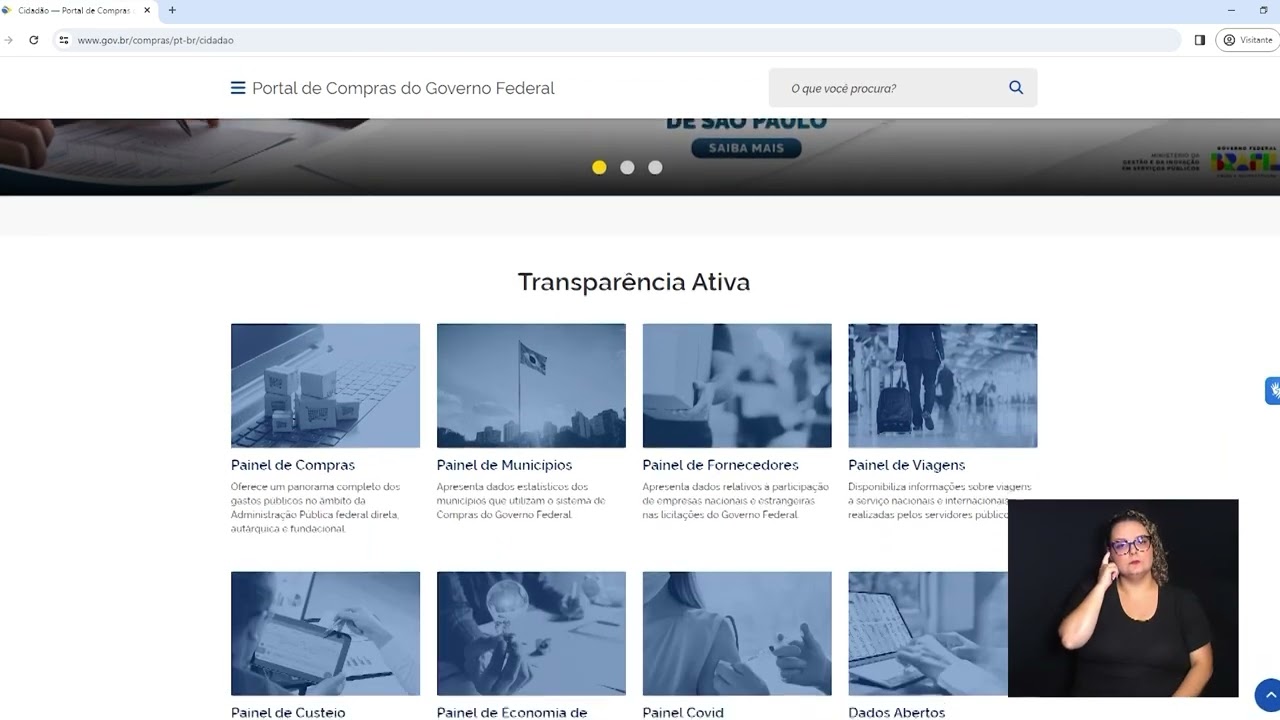The width and height of the screenshot is (1280, 720).
Task: Click the VLibras accessibility hand icon
Action: (x=1273, y=390)
